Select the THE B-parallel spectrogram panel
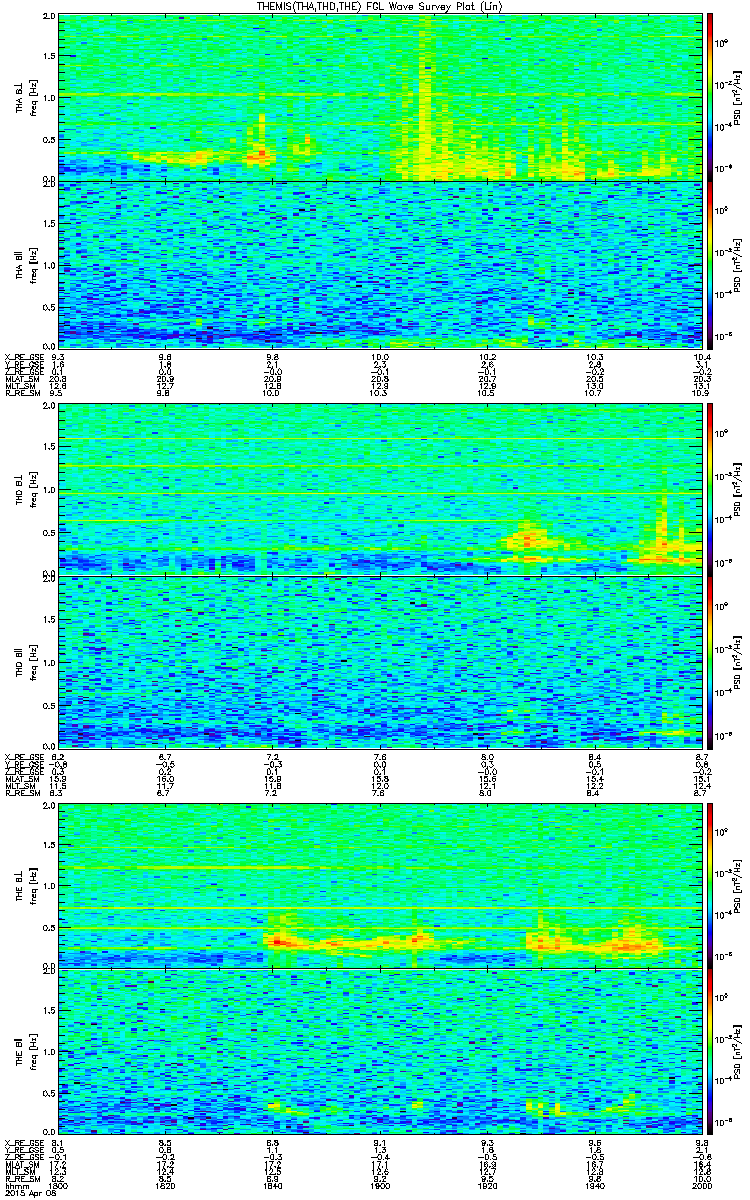The width and height of the screenshot is (750, 1200). (x=379, y=1052)
